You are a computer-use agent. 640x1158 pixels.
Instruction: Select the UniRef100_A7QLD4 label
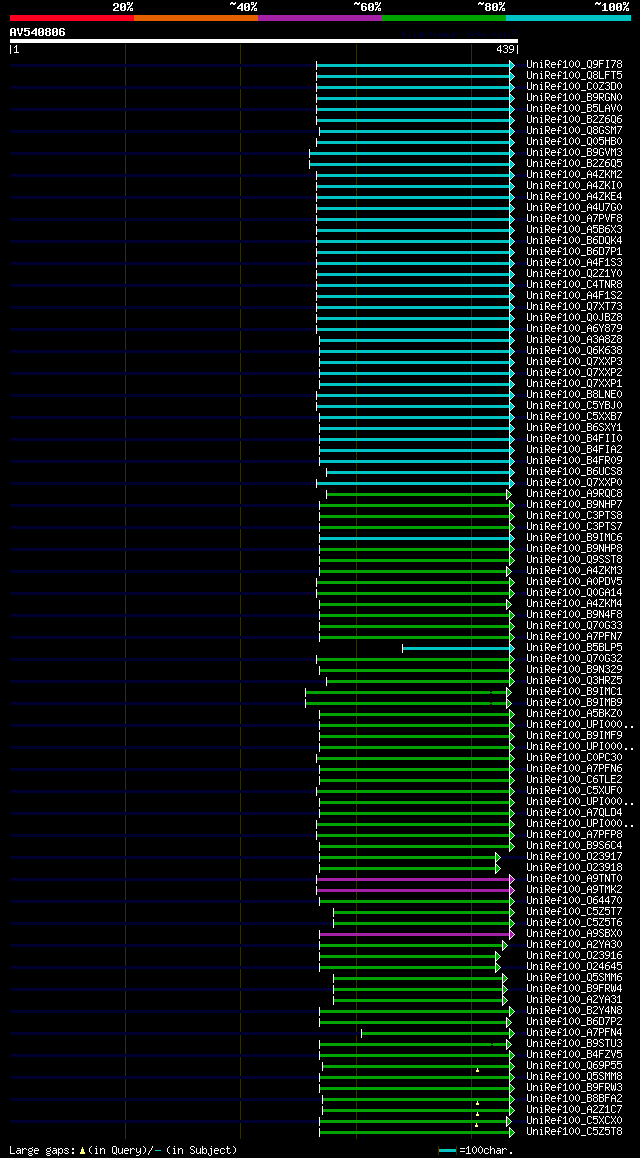pyautogui.click(x=574, y=813)
